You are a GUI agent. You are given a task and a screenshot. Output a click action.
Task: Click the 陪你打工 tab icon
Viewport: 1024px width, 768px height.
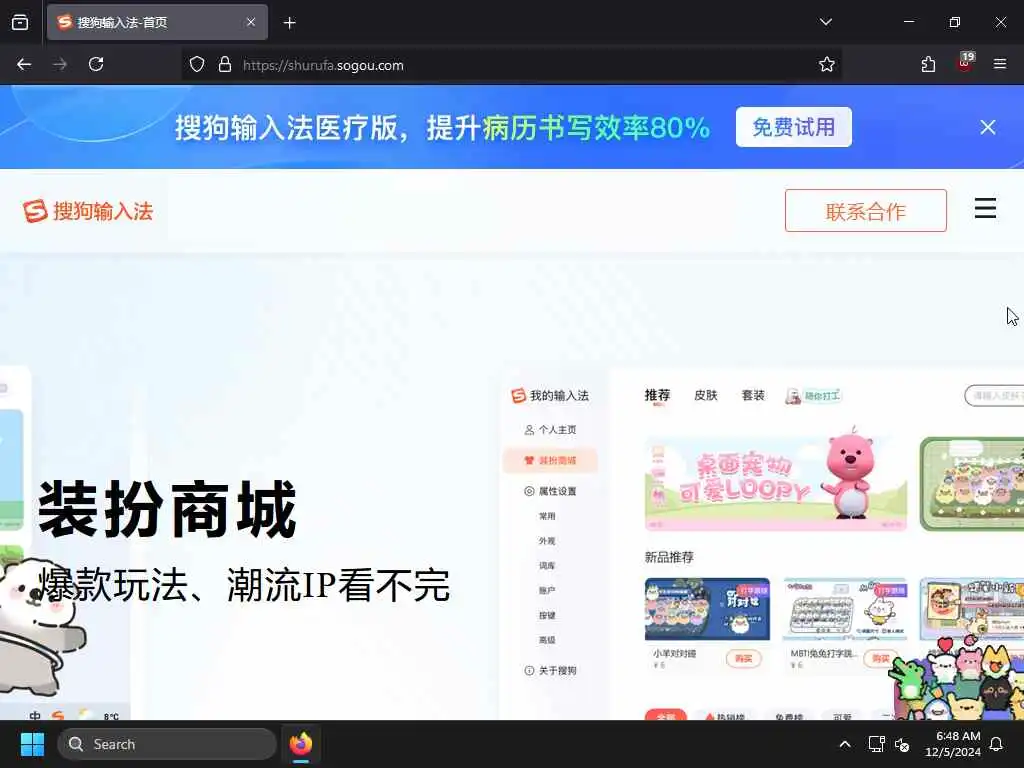(813, 396)
